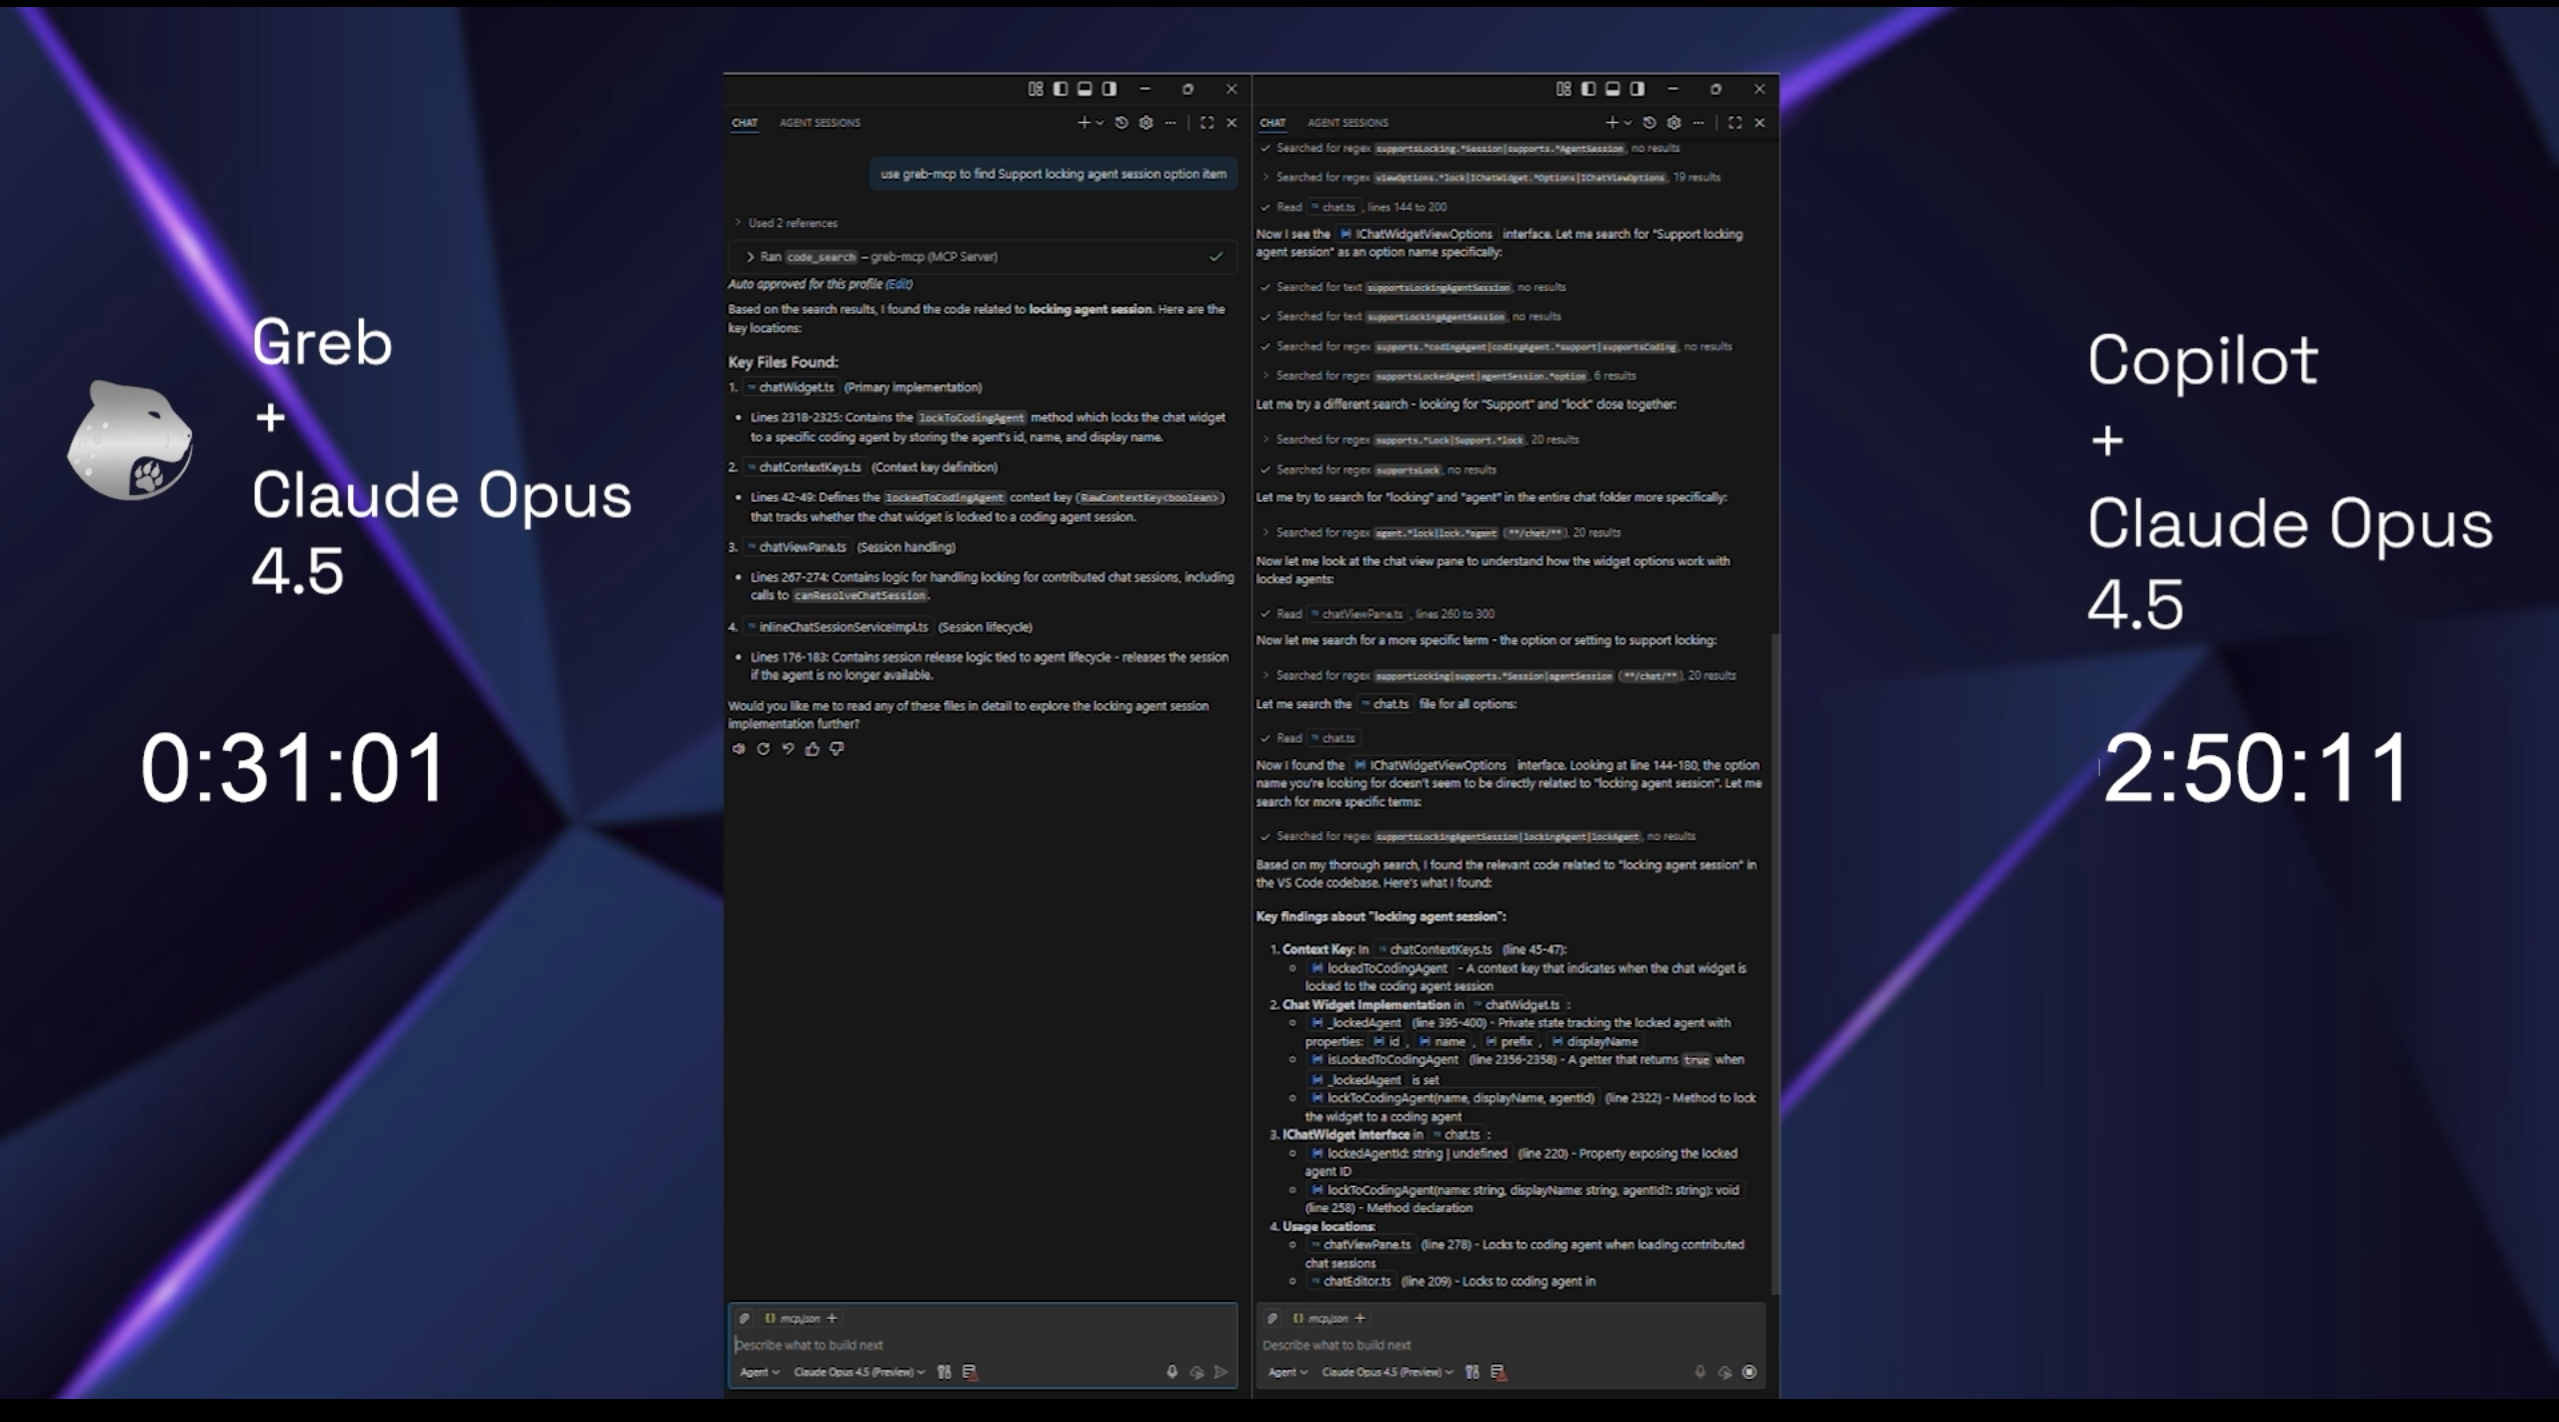
Task: Open the tools configuration in the left chat input
Action: pyautogui.click(x=944, y=1372)
